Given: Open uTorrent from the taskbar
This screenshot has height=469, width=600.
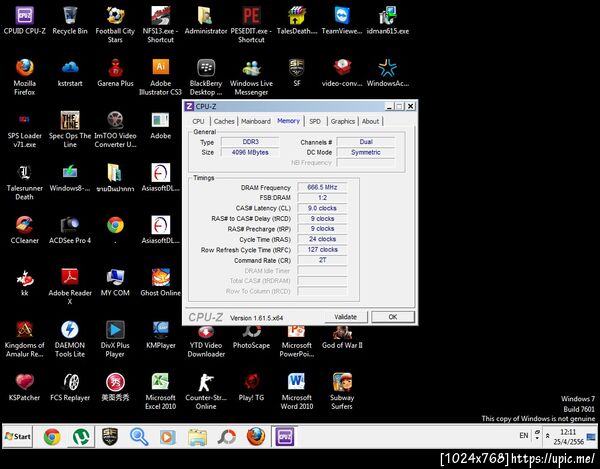Looking at the screenshot, I should click(81, 436).
